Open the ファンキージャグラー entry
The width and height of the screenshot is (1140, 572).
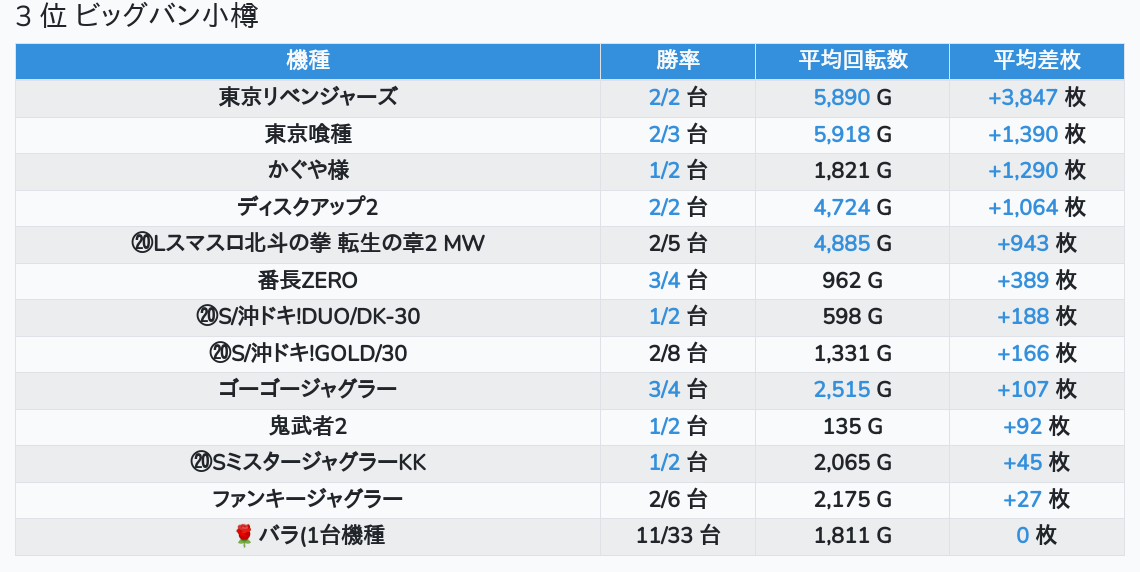(x=308, y=499)
